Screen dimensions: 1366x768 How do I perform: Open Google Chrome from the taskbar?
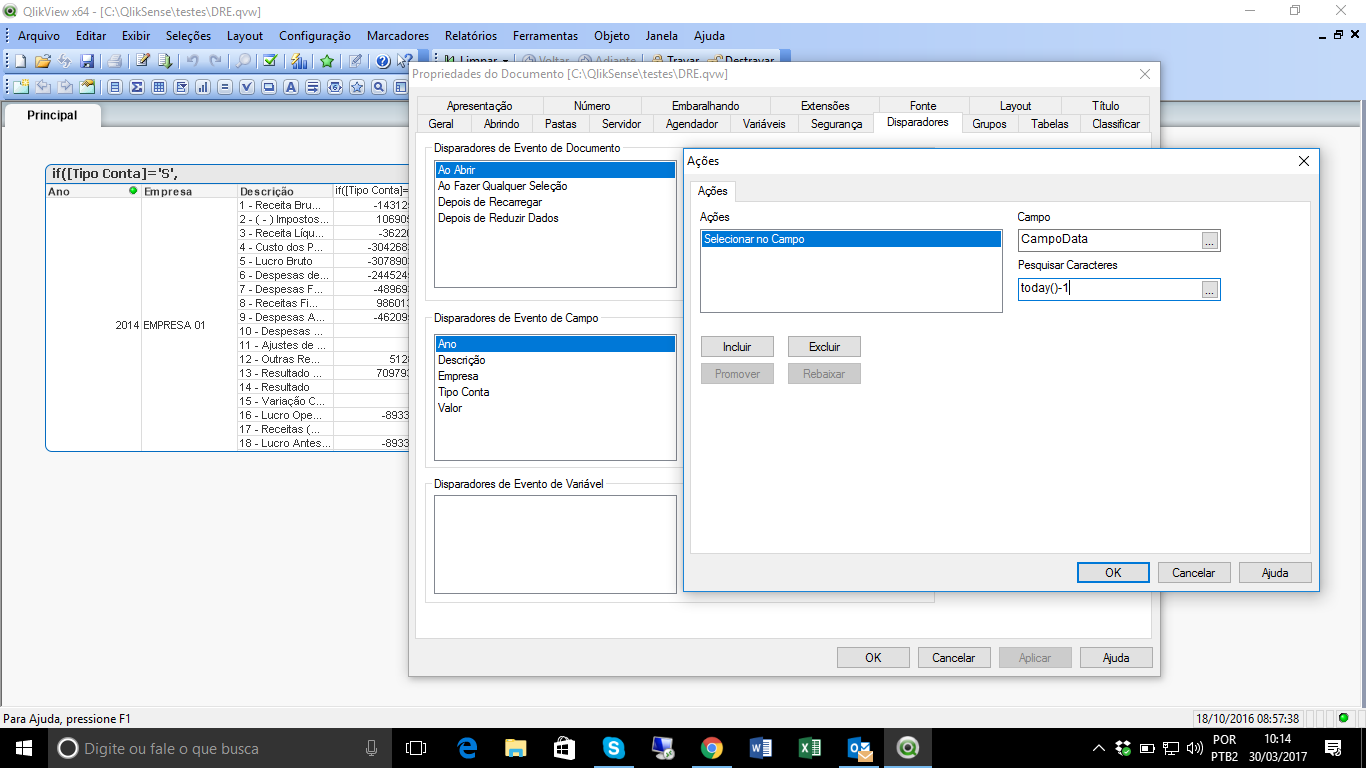pos(712,747)
